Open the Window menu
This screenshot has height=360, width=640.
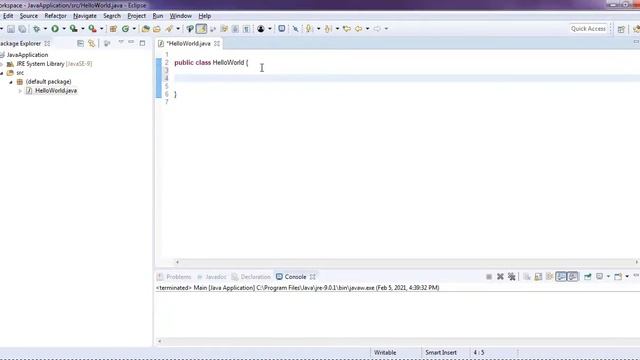click(x=181, y=16)
